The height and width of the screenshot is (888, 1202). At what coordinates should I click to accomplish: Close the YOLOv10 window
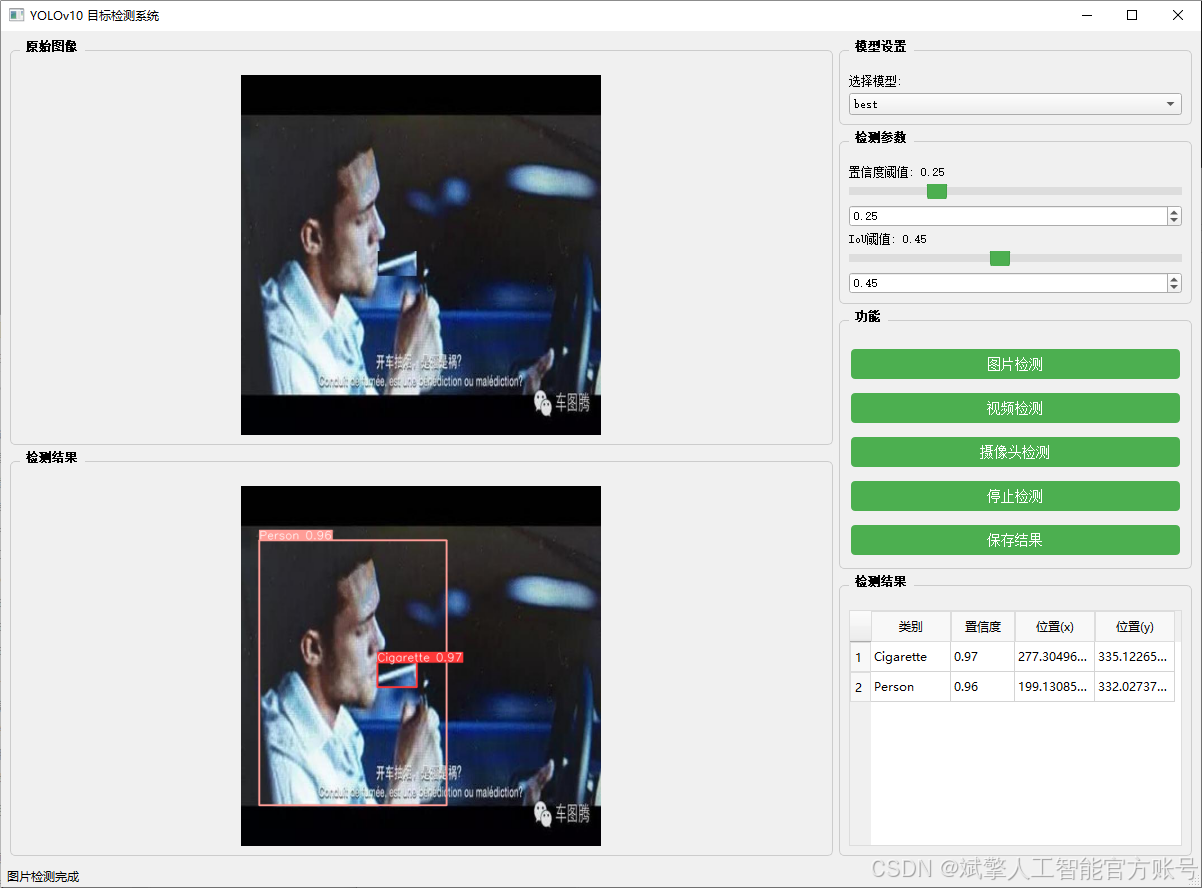(x=1178, y=15)
